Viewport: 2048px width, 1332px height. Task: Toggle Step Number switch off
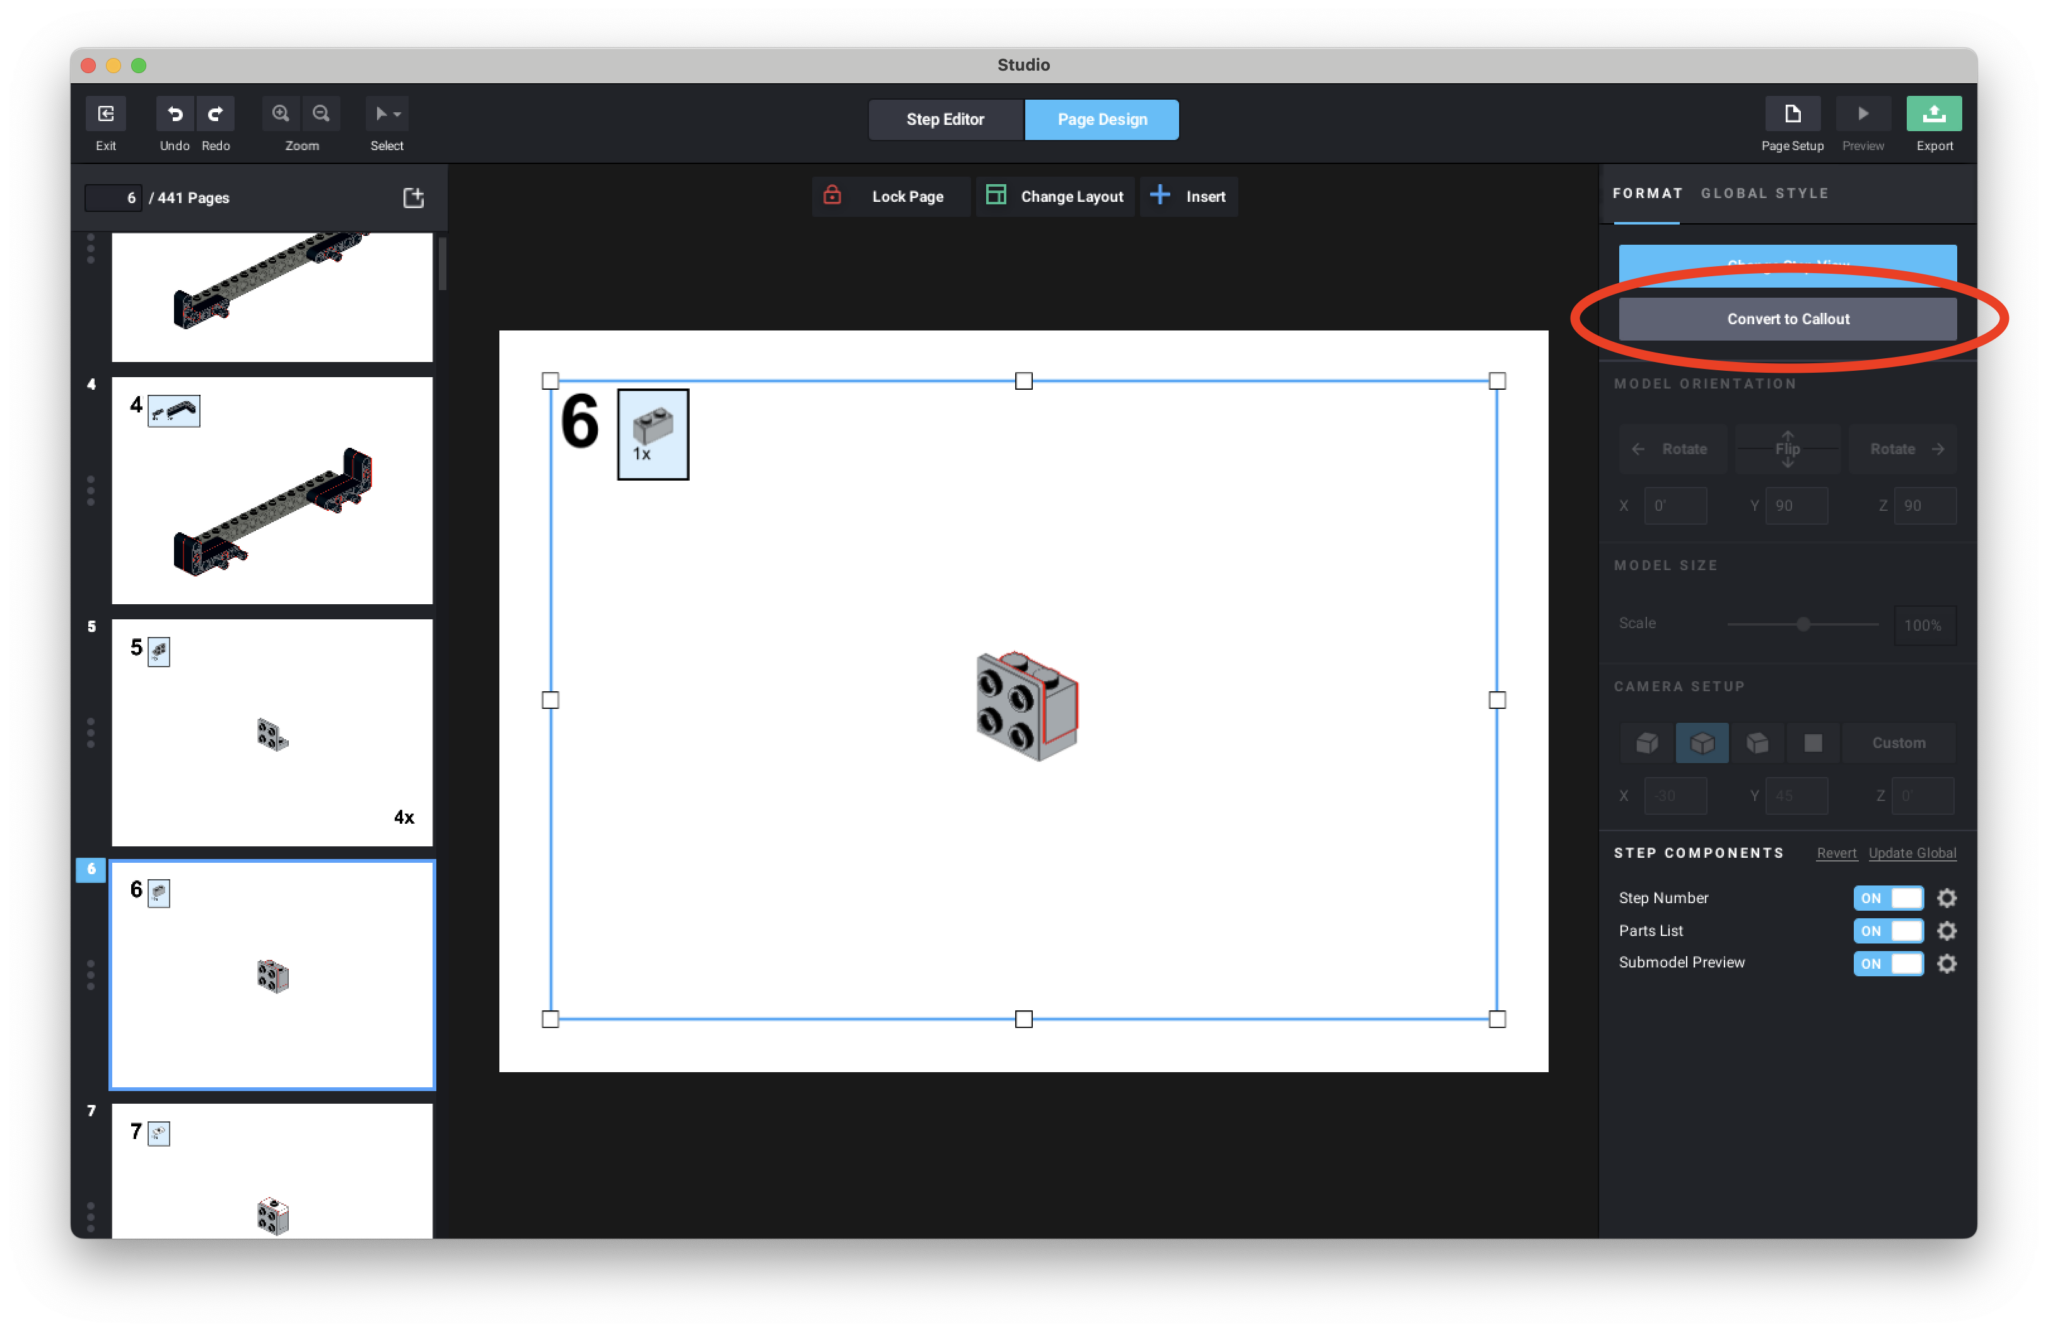(1888, 898)
